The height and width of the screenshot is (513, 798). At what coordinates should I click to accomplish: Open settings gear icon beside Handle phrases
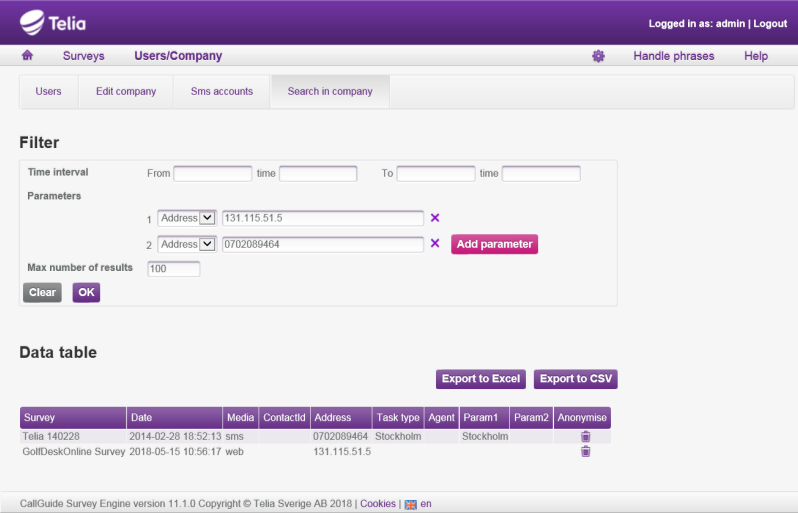(598, 56)
